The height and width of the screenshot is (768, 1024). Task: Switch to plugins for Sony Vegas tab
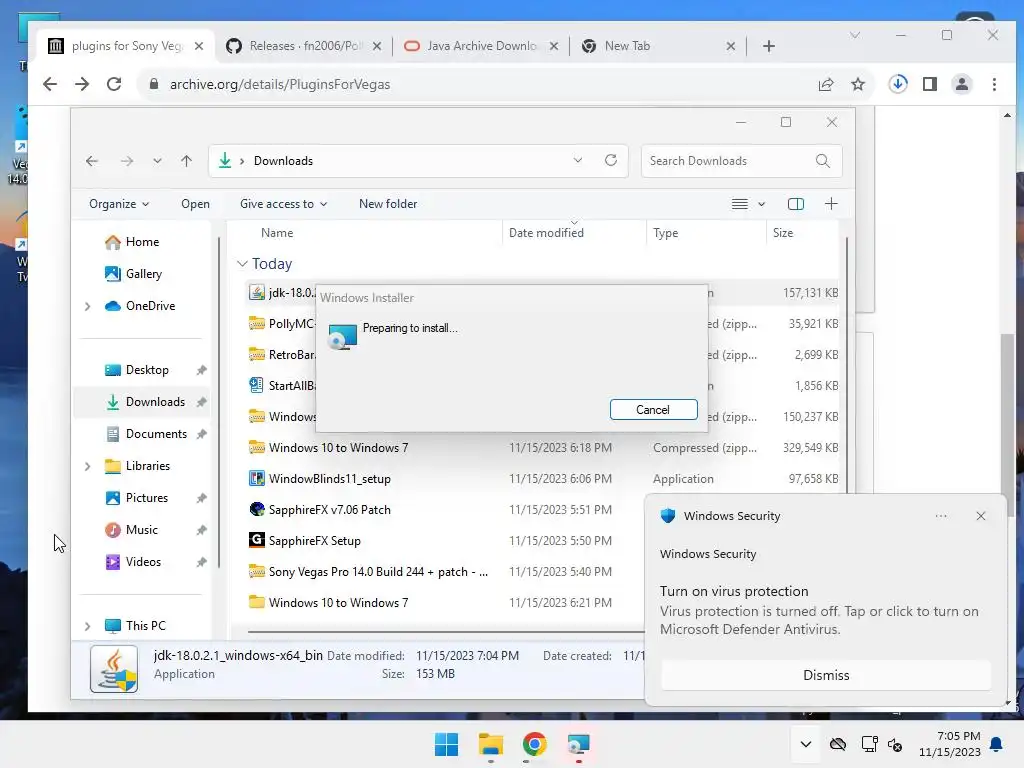tap(125, 46)
